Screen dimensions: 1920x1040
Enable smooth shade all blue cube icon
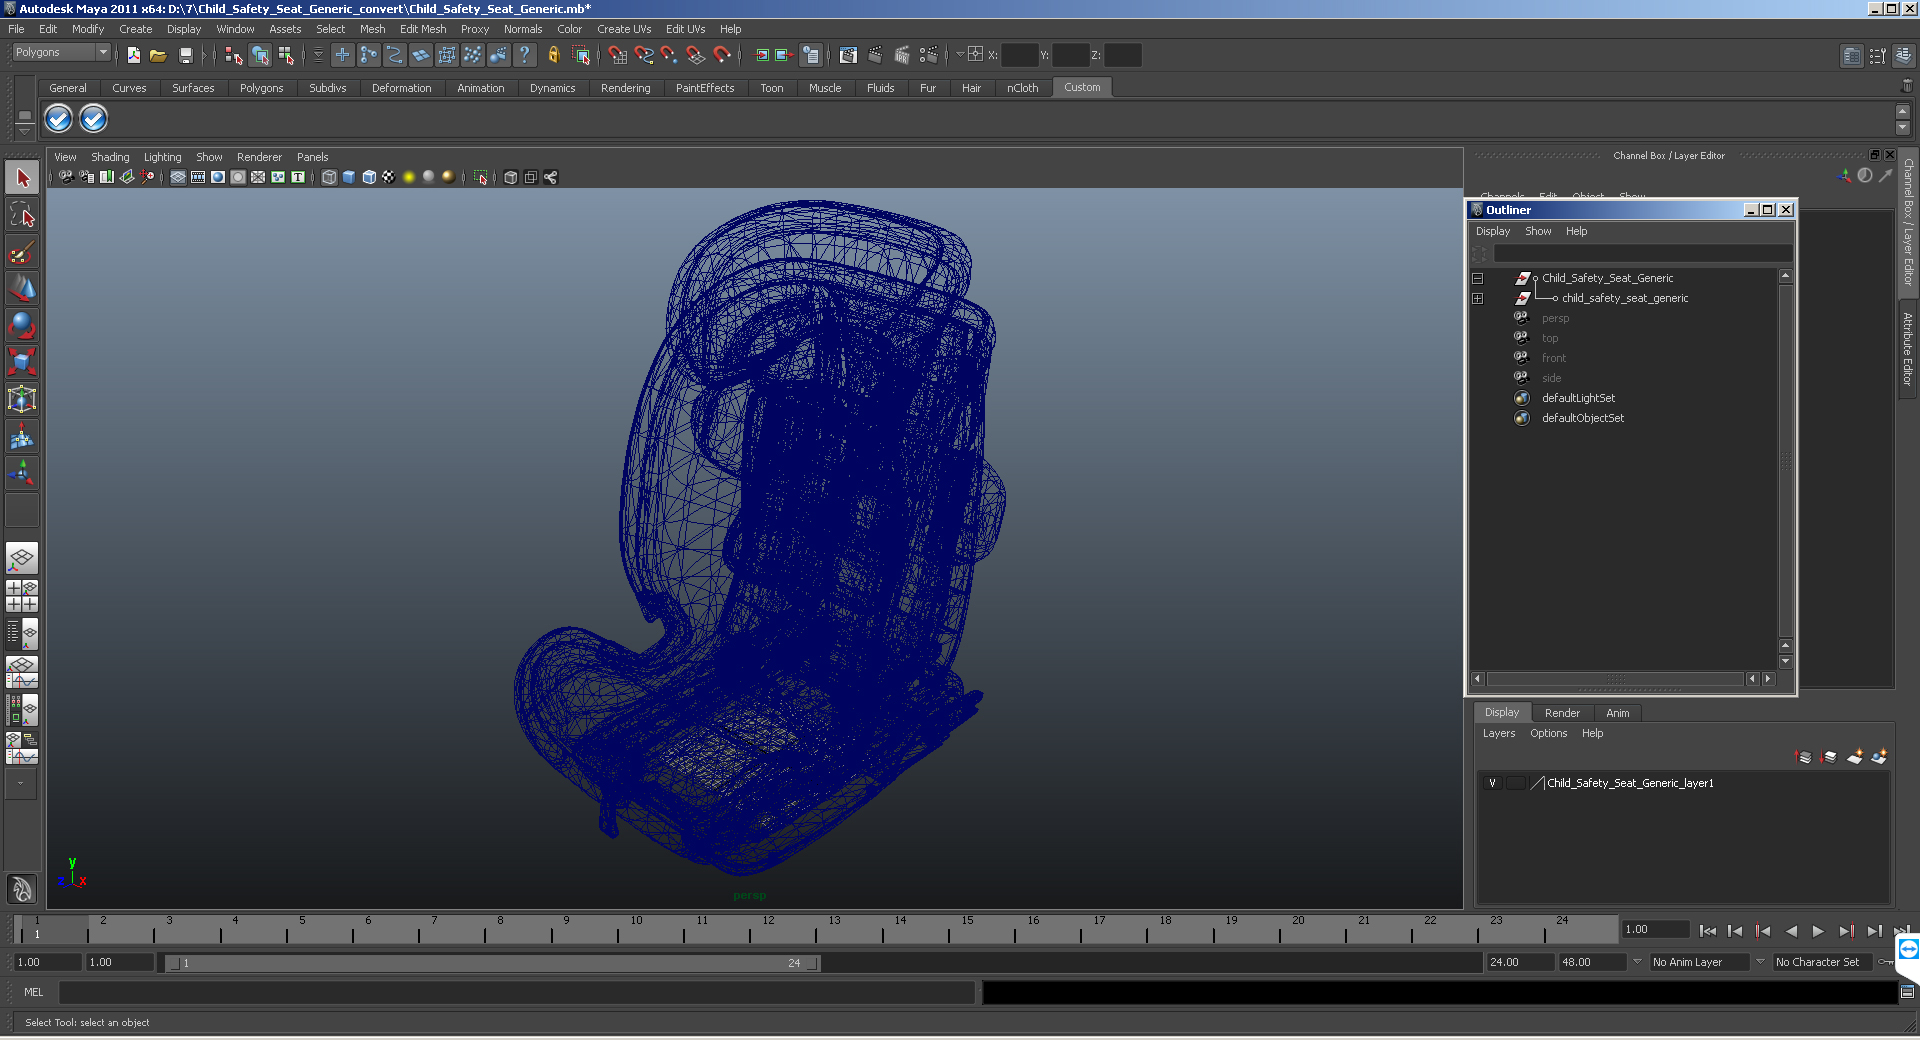pyautogui.click(x=349, y=177)
